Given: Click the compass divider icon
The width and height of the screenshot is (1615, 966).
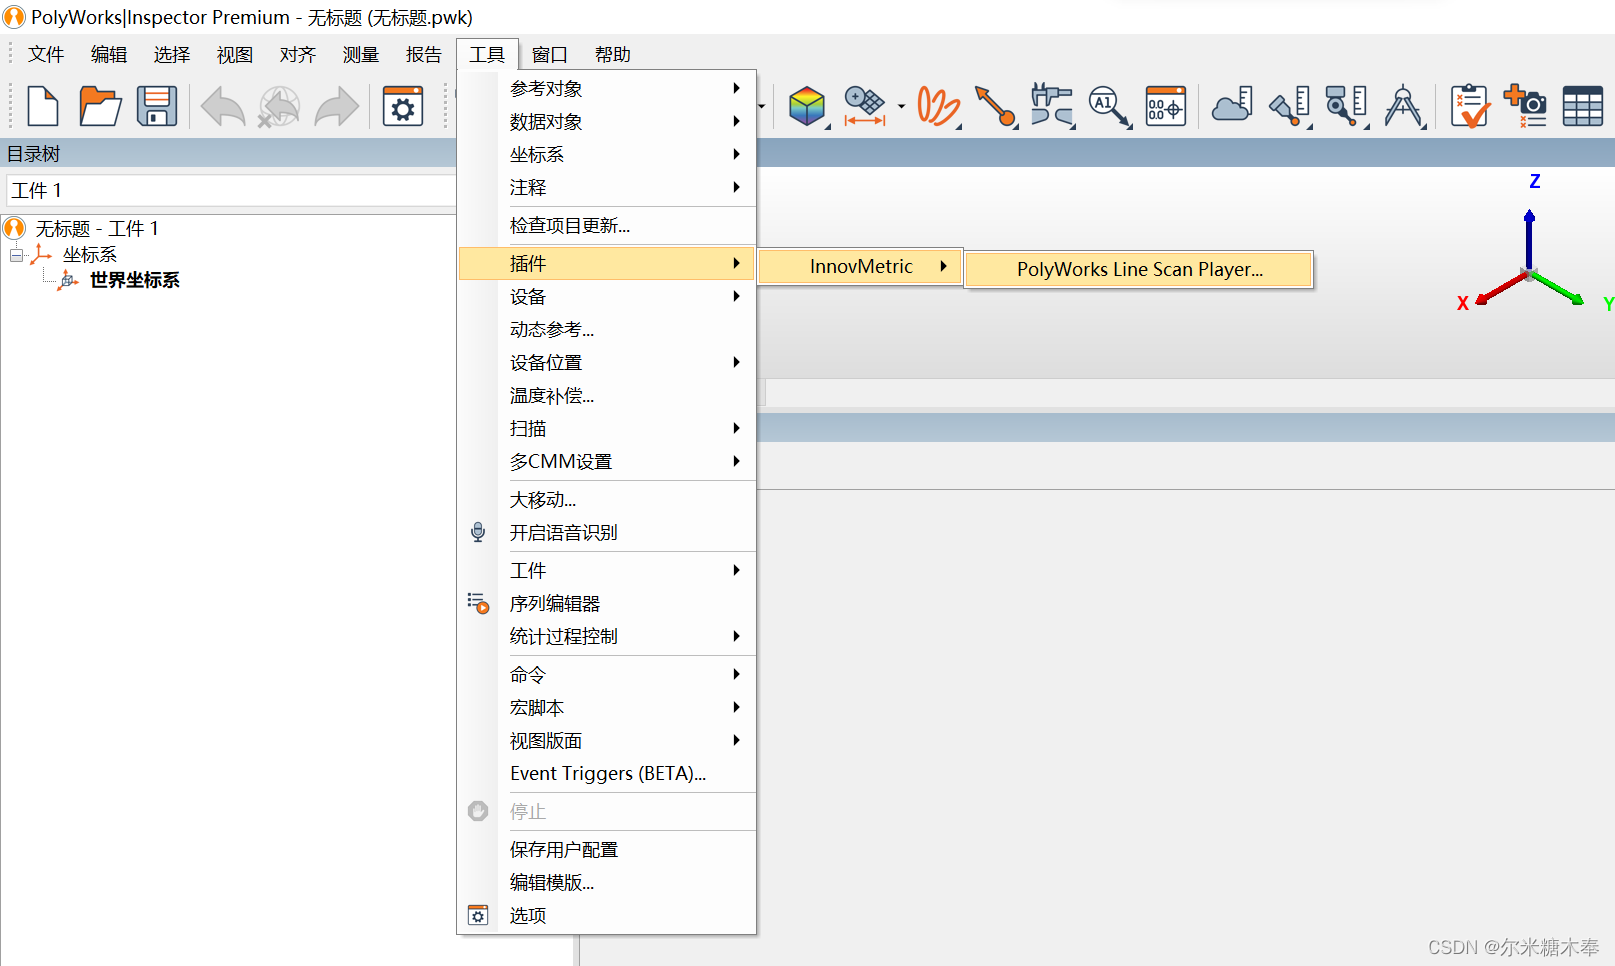Looking at the screenshot, I should [x=1404, y=106].
